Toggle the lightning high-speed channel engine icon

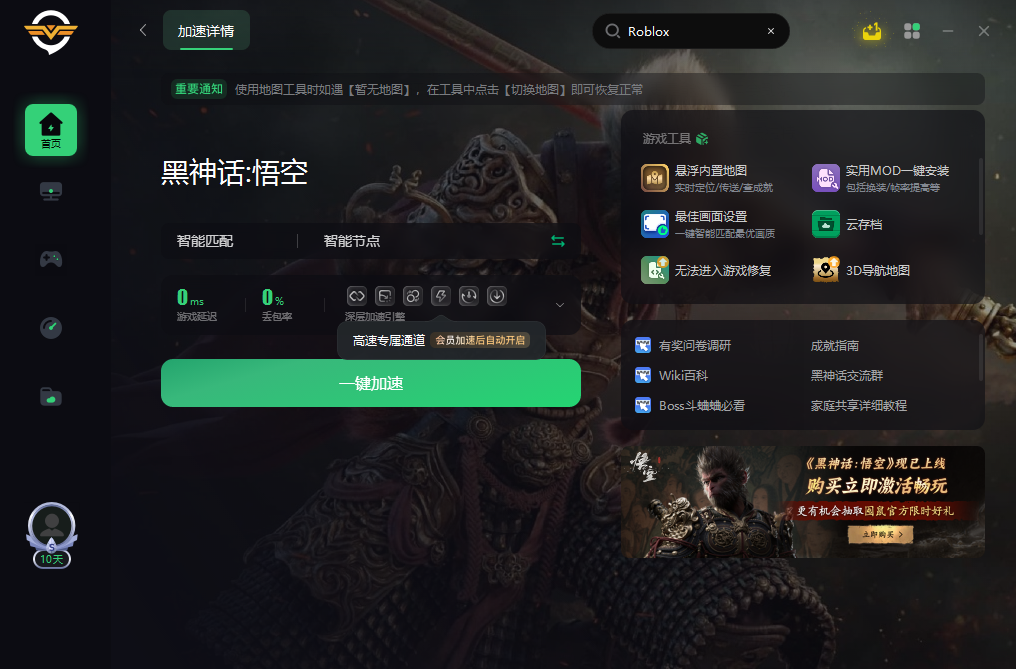[x=441, y=296]
